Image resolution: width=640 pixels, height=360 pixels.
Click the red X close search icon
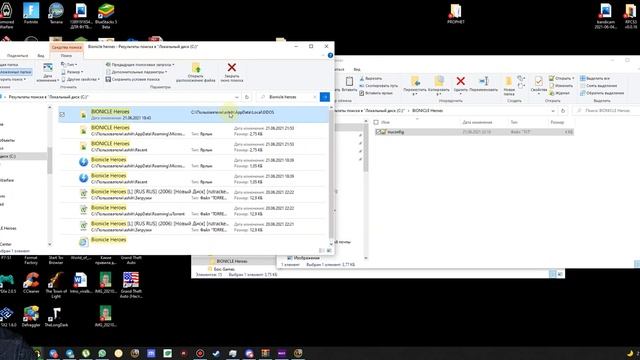point(231,67)
